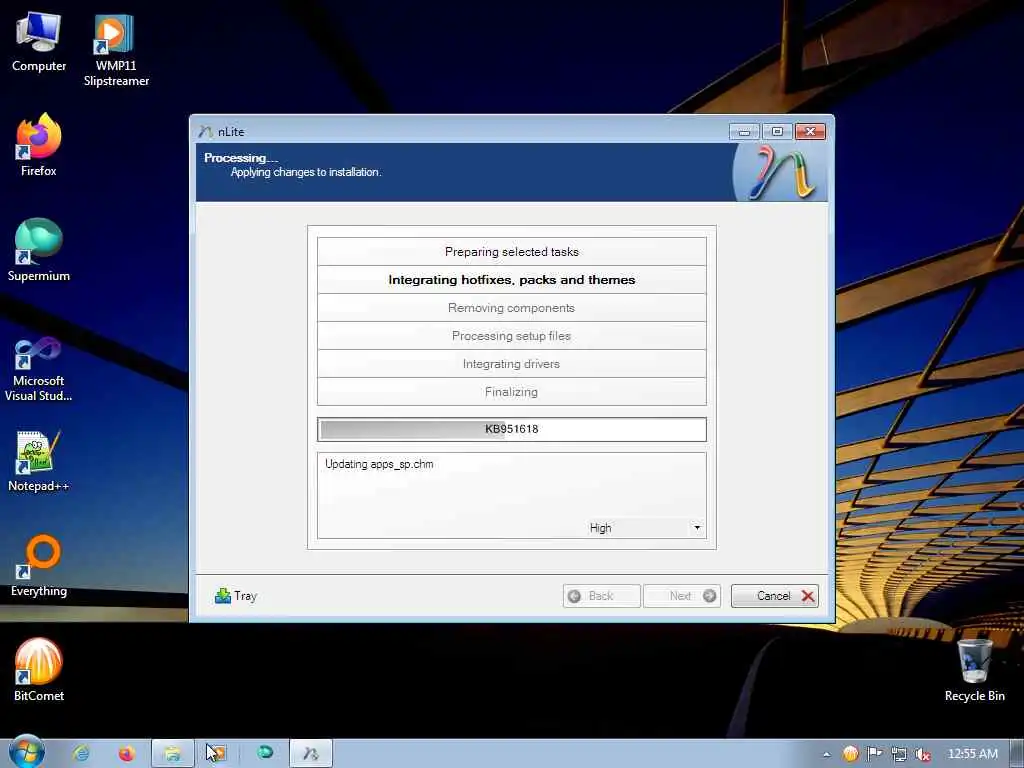The image size is (1024, 768).
Task: Minimize the nLite window
Action: coord(744,131)
